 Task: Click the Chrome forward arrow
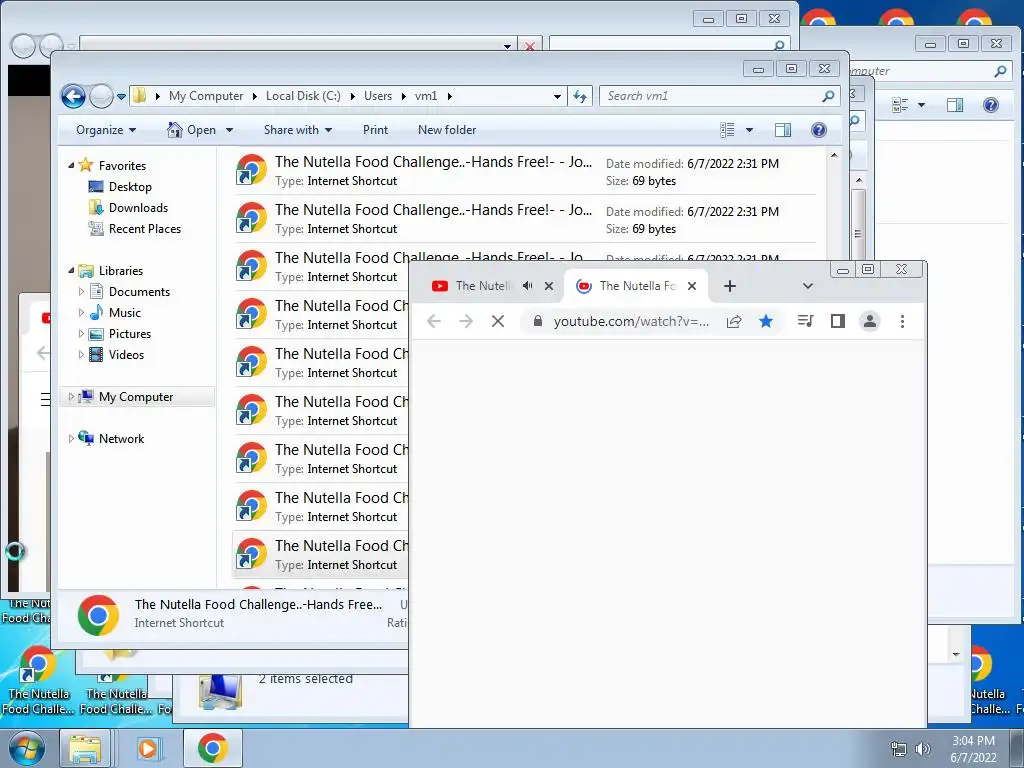[466, 321]
